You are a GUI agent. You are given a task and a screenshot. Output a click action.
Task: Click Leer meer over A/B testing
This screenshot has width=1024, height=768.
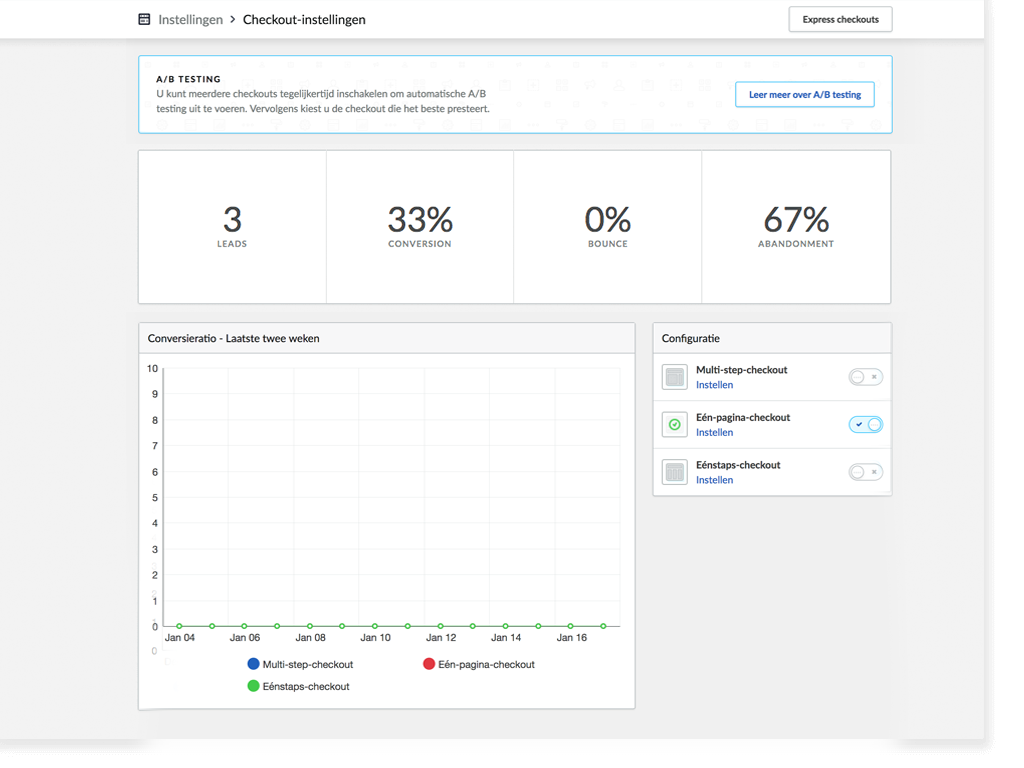pyautogui.click(x=805, y=95)
